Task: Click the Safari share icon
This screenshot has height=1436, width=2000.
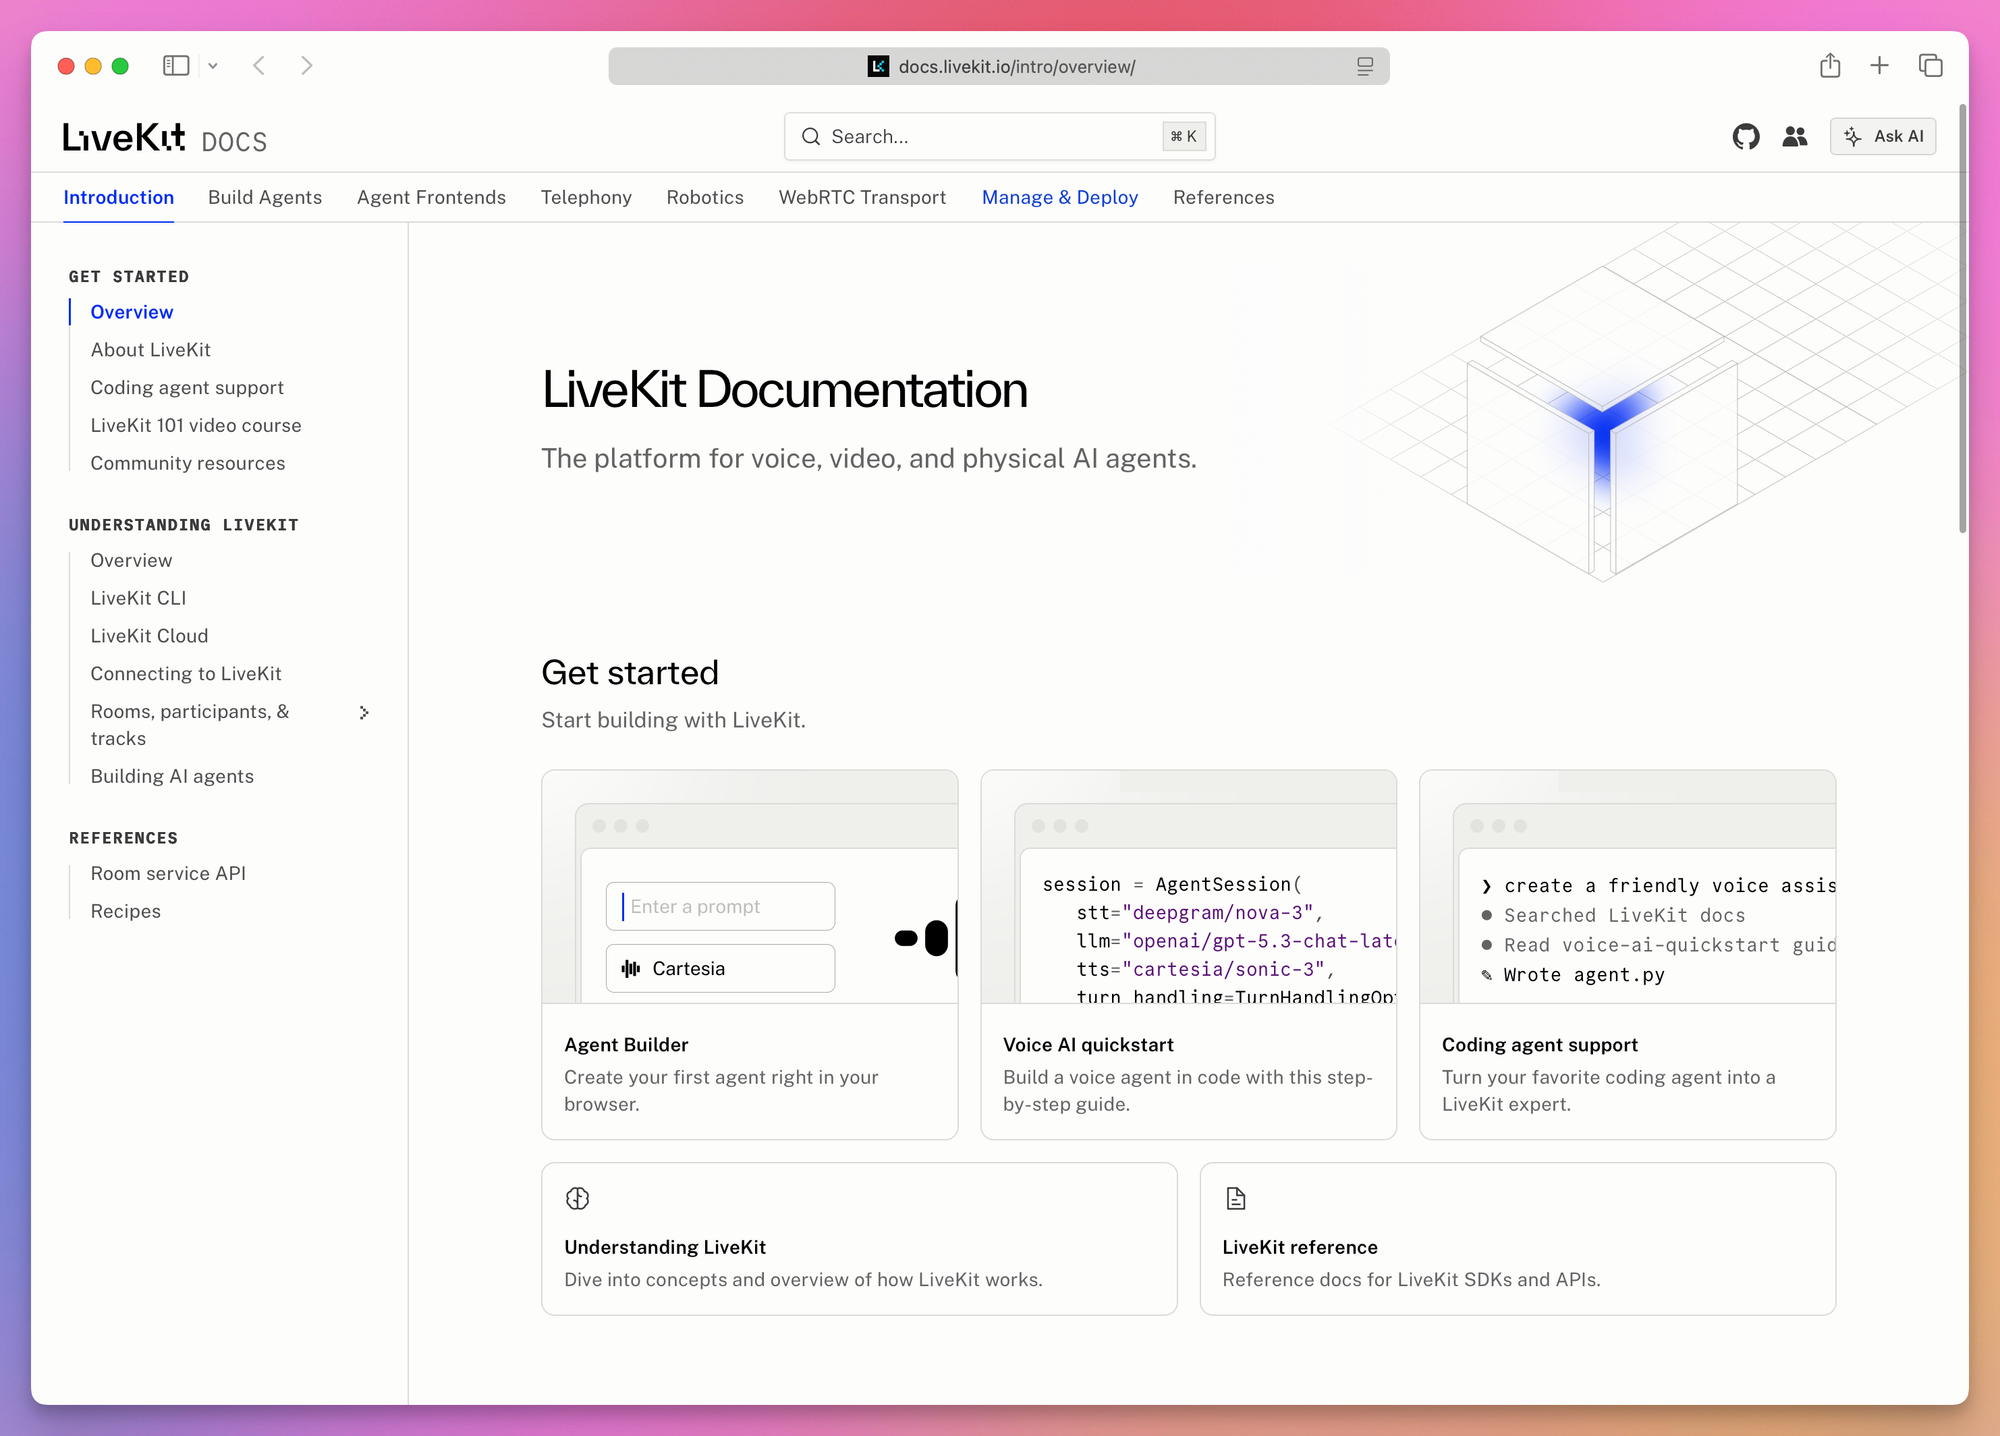Action: coord(1830,66)
